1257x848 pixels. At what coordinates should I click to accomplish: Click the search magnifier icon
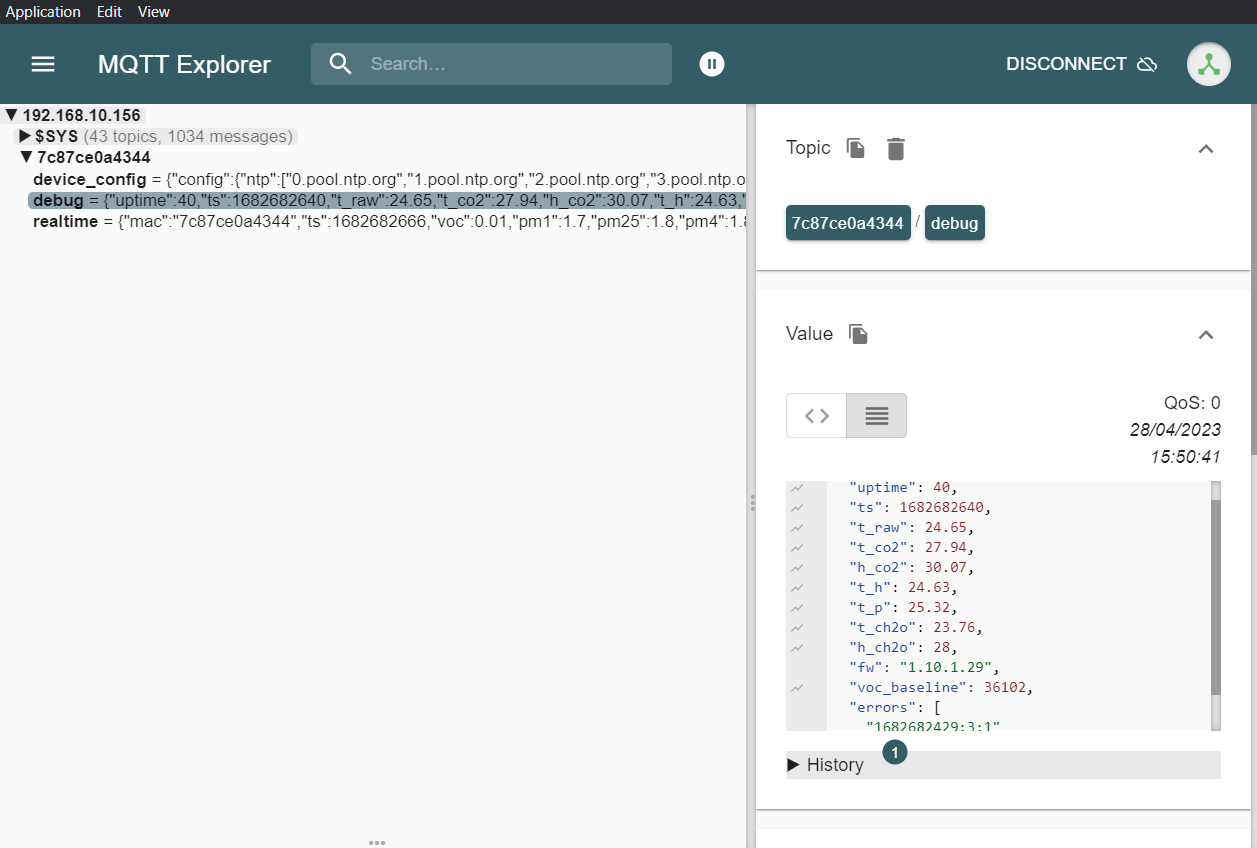[341, 64]
